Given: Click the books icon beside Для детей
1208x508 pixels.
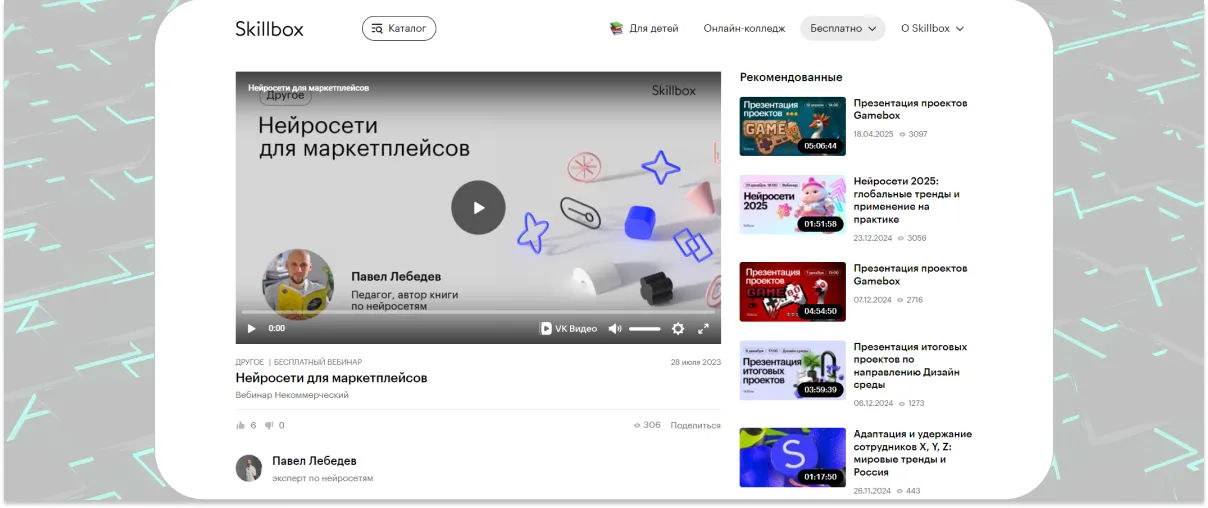Looking at the screenshot, I should [x=616, y=28].
